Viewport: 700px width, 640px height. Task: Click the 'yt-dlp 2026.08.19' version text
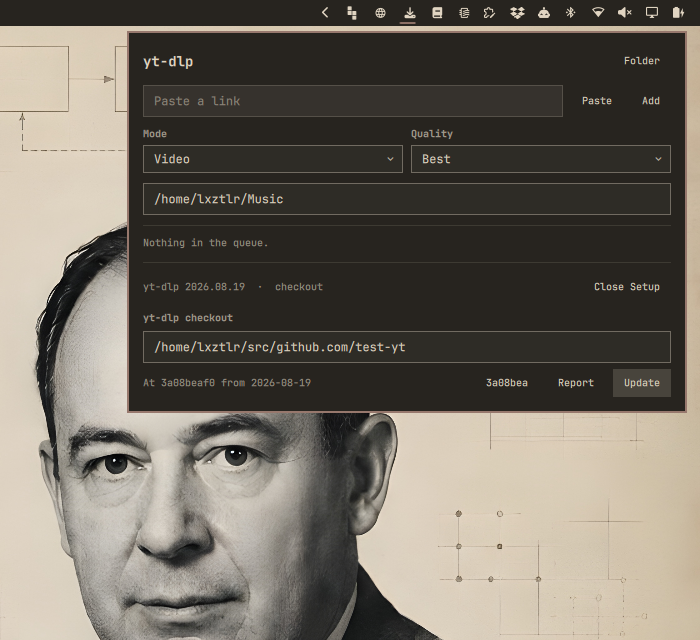(194, 287)
